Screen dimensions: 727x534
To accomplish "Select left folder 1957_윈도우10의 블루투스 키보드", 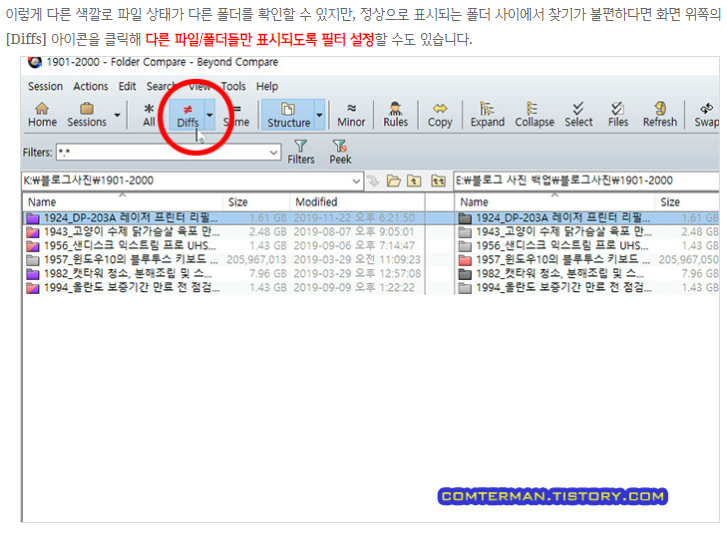I will [x=122, y=260].
